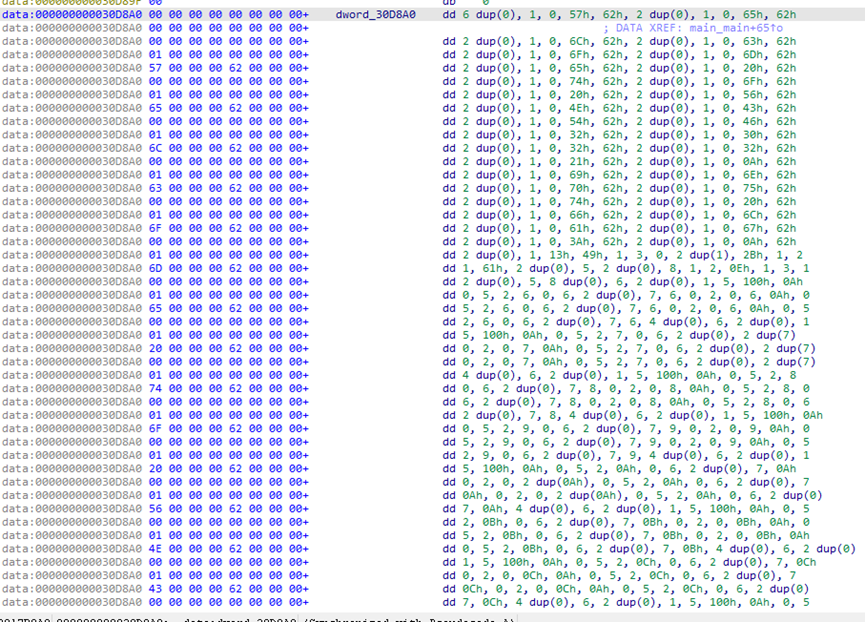Select row with values 74h, 62h and 6Fh, 62h
Viewport: 865px width, 622px height.
(619, 81)
